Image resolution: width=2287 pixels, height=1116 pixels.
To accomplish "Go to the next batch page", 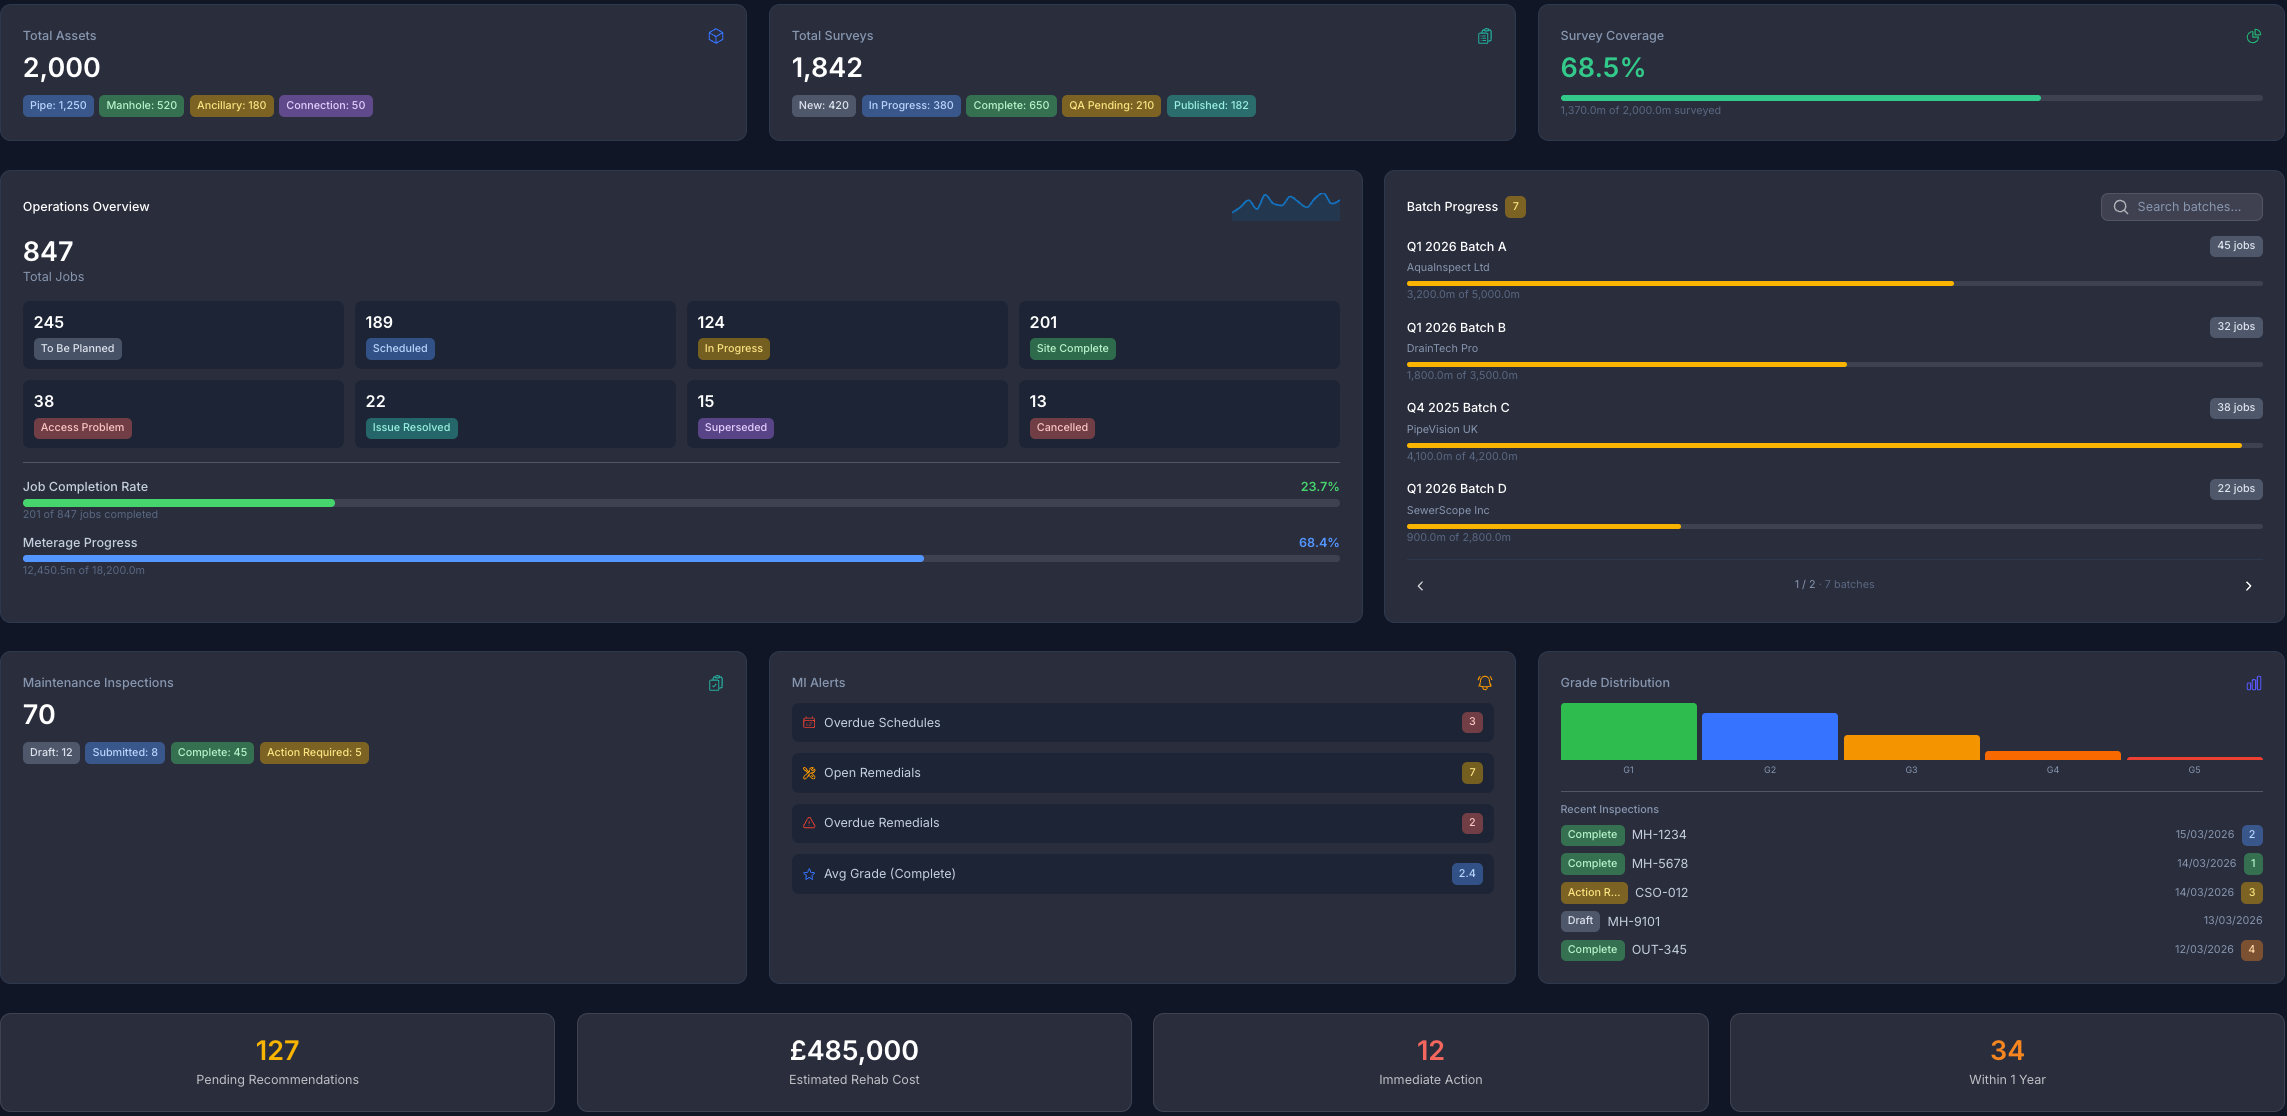I will click(2249, 586).
